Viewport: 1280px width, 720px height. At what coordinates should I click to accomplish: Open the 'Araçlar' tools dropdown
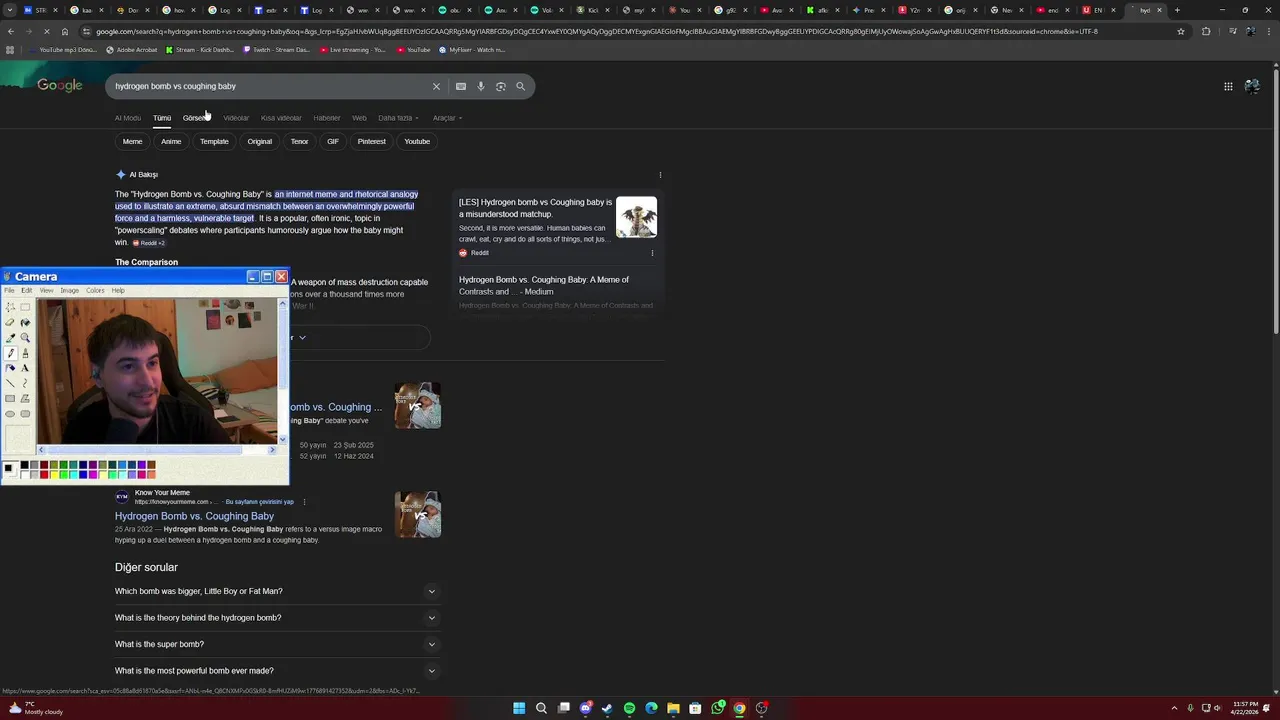(x=447, y=118)
